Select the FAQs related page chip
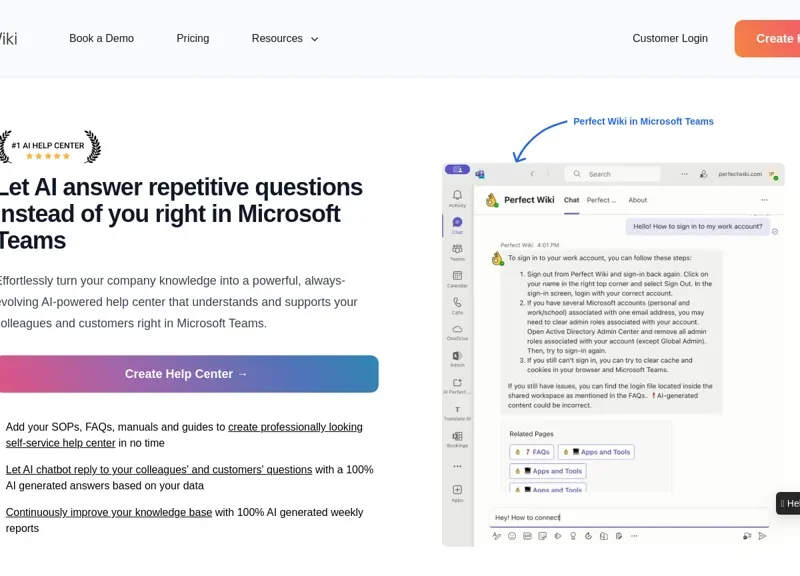Viewport: 800px width, 576px height. [x=531, y=452]
